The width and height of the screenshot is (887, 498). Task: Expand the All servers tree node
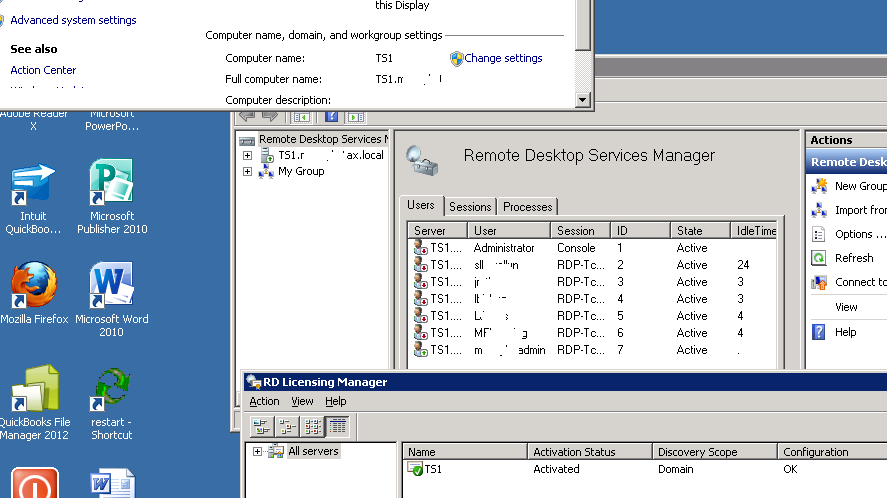[x=258, y=452]
